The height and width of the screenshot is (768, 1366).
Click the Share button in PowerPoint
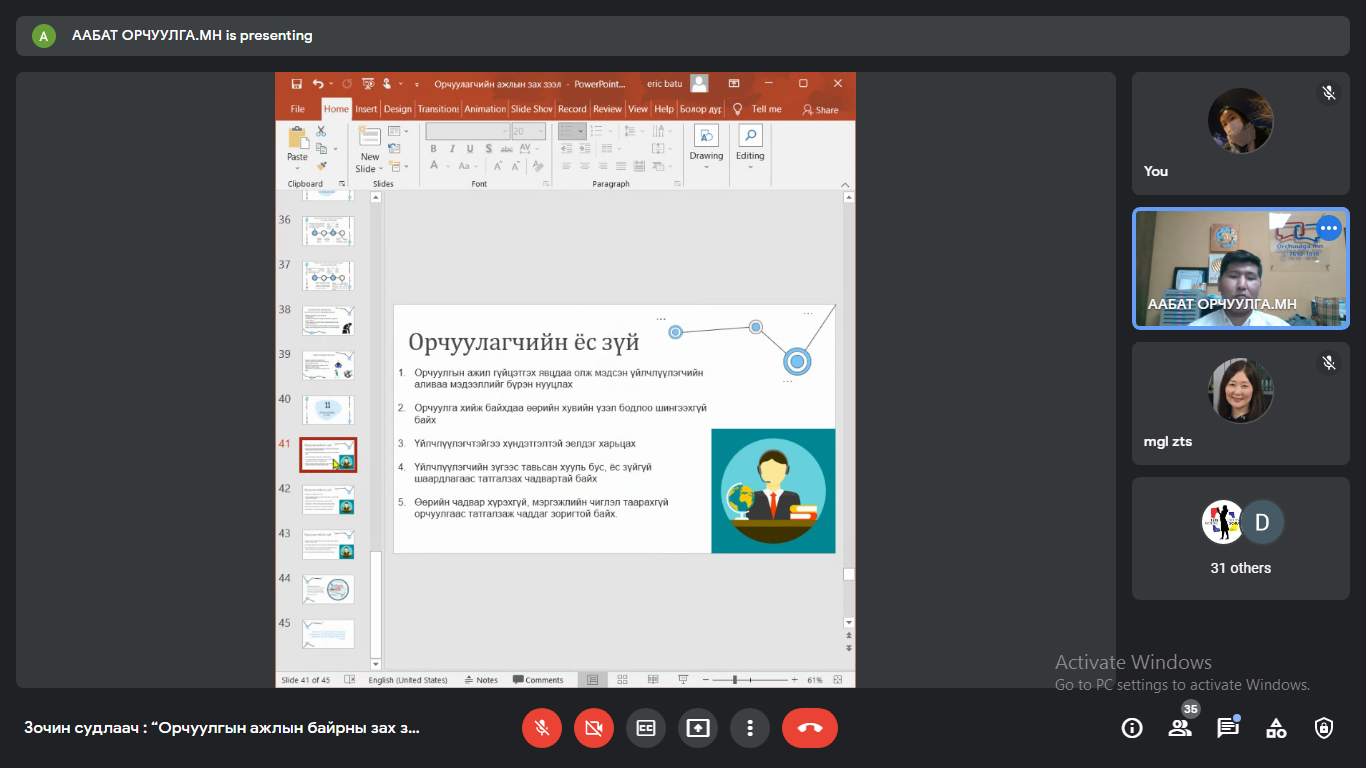(x=820, y=110)
